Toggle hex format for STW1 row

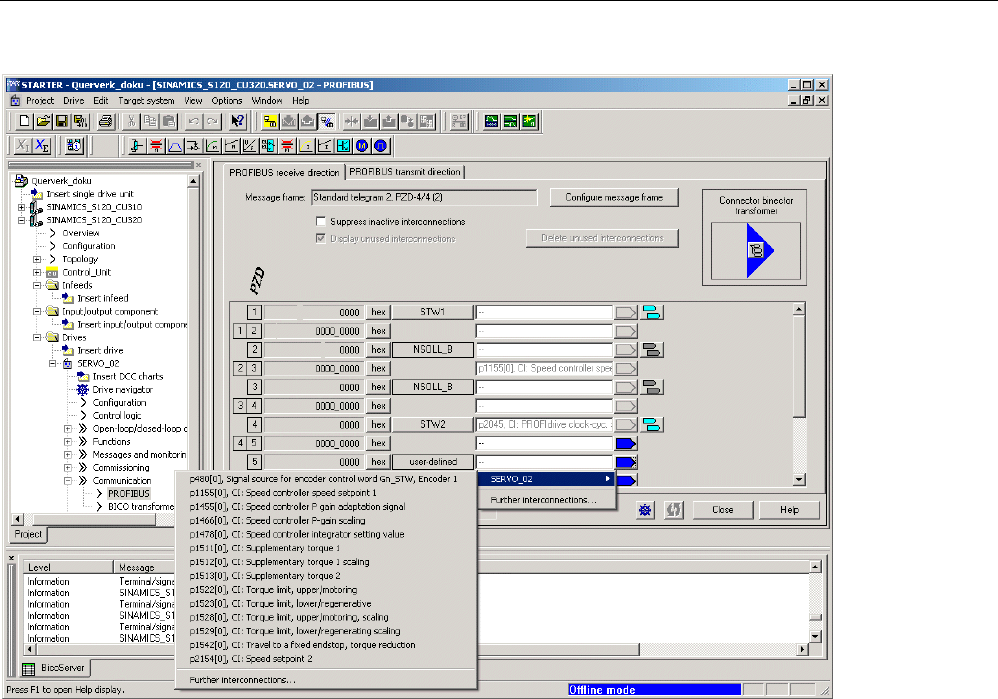pos(379,312)
